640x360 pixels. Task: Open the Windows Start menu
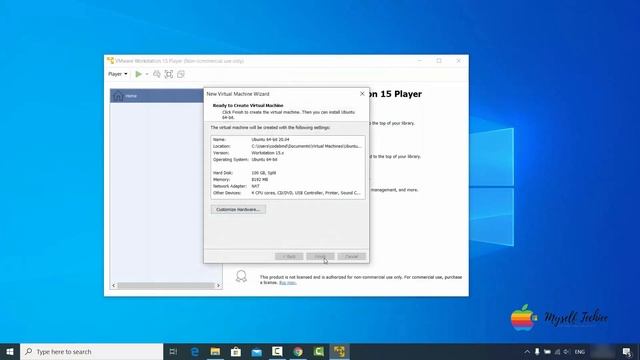10,351
